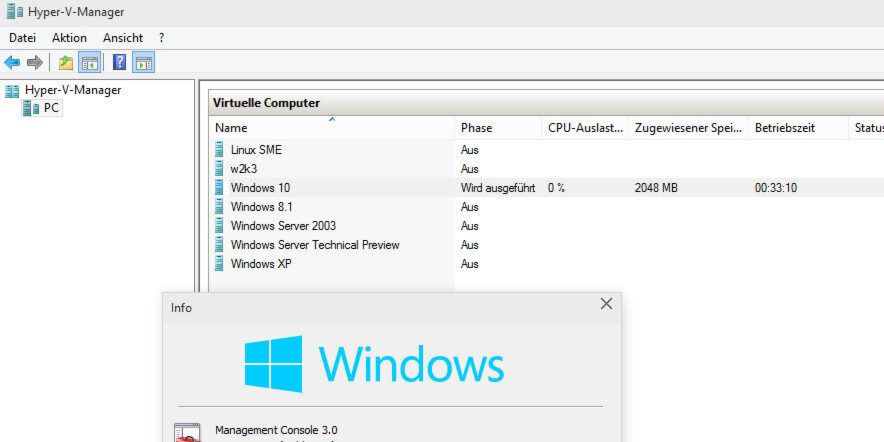
Task: Click the 2048 MB memory cell
Action: click(x=656, y=188)
